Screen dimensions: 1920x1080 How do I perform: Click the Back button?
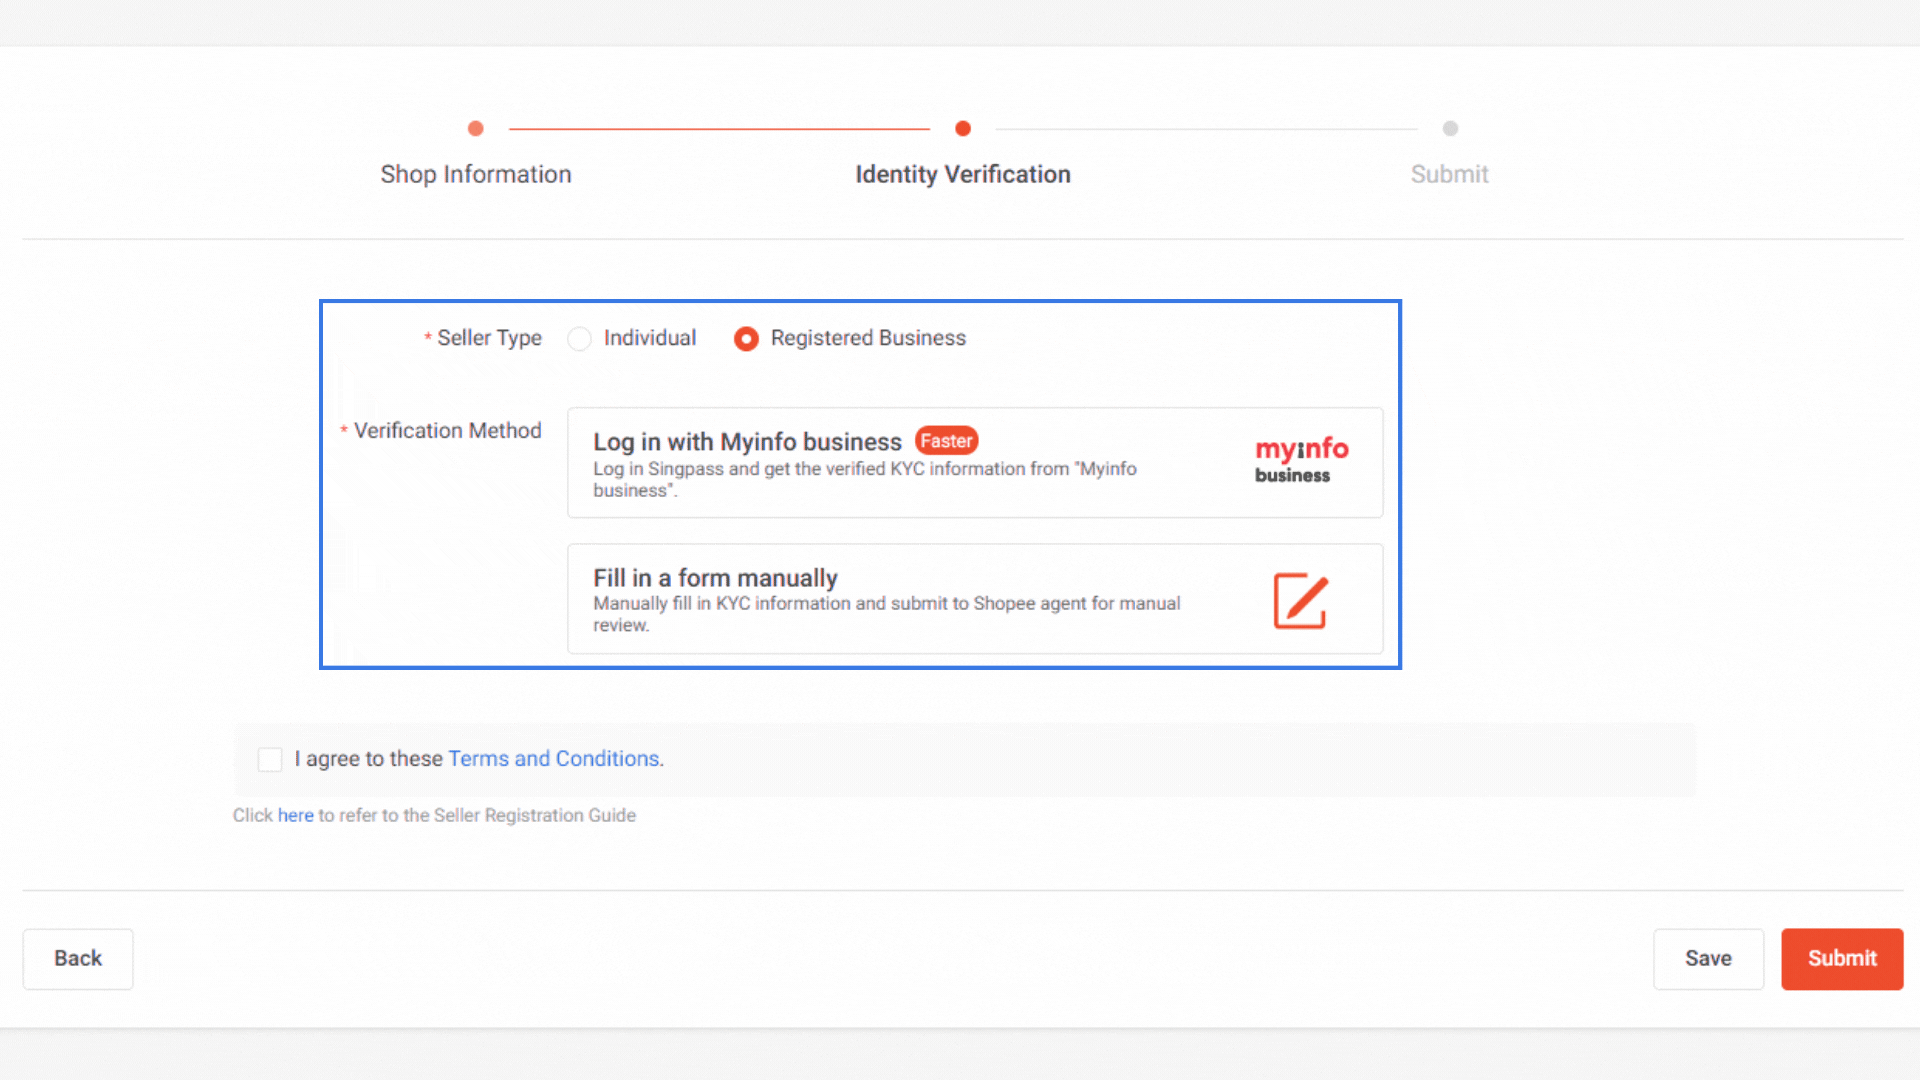tap(77, 958)
